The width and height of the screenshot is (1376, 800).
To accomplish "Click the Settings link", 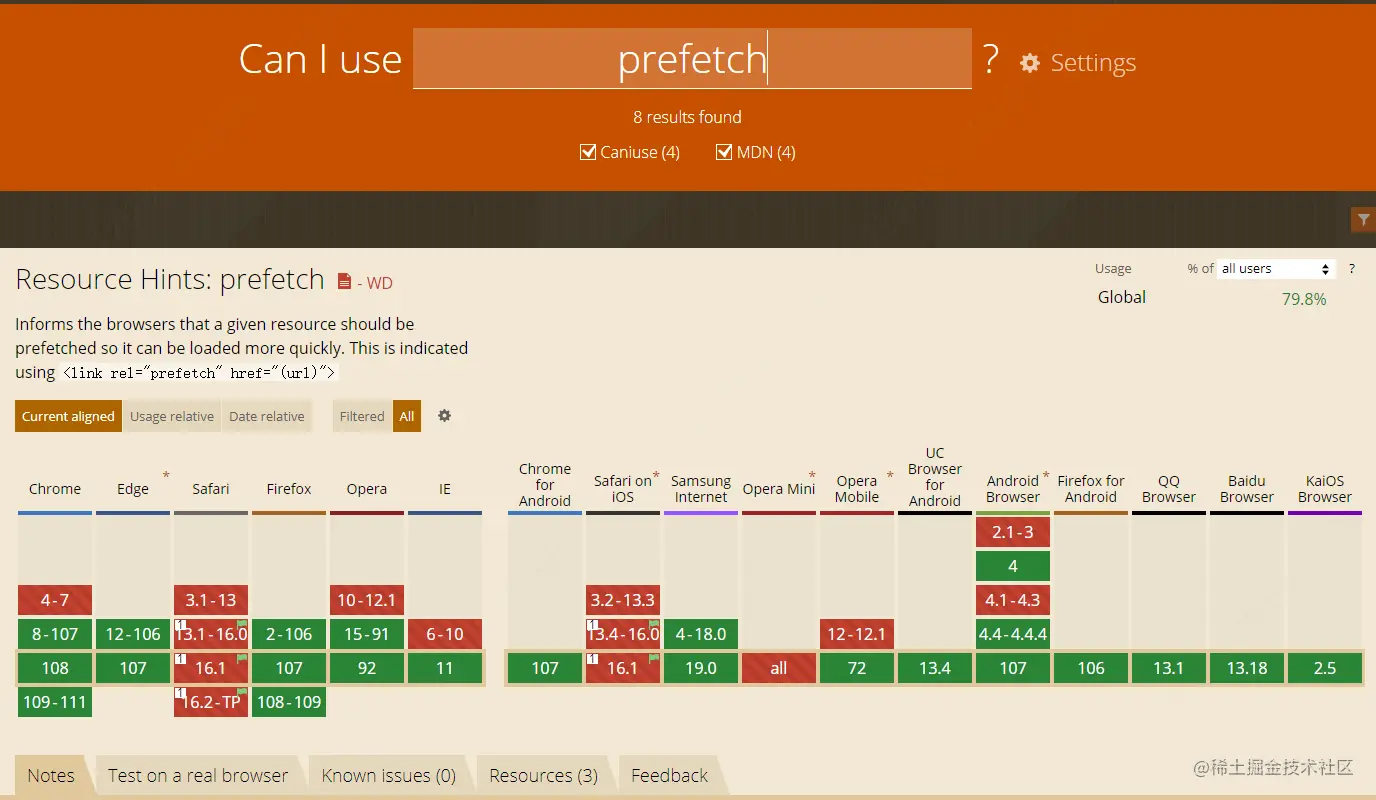I will 1093,63.
